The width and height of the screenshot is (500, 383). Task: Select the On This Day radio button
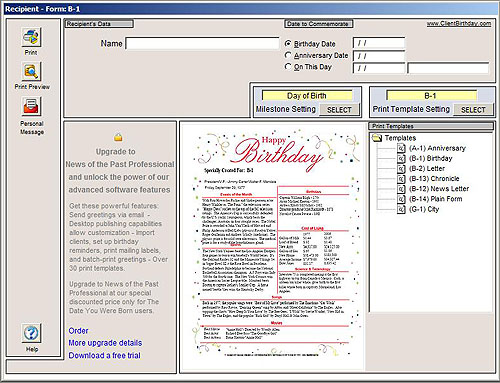coord(288,67)
